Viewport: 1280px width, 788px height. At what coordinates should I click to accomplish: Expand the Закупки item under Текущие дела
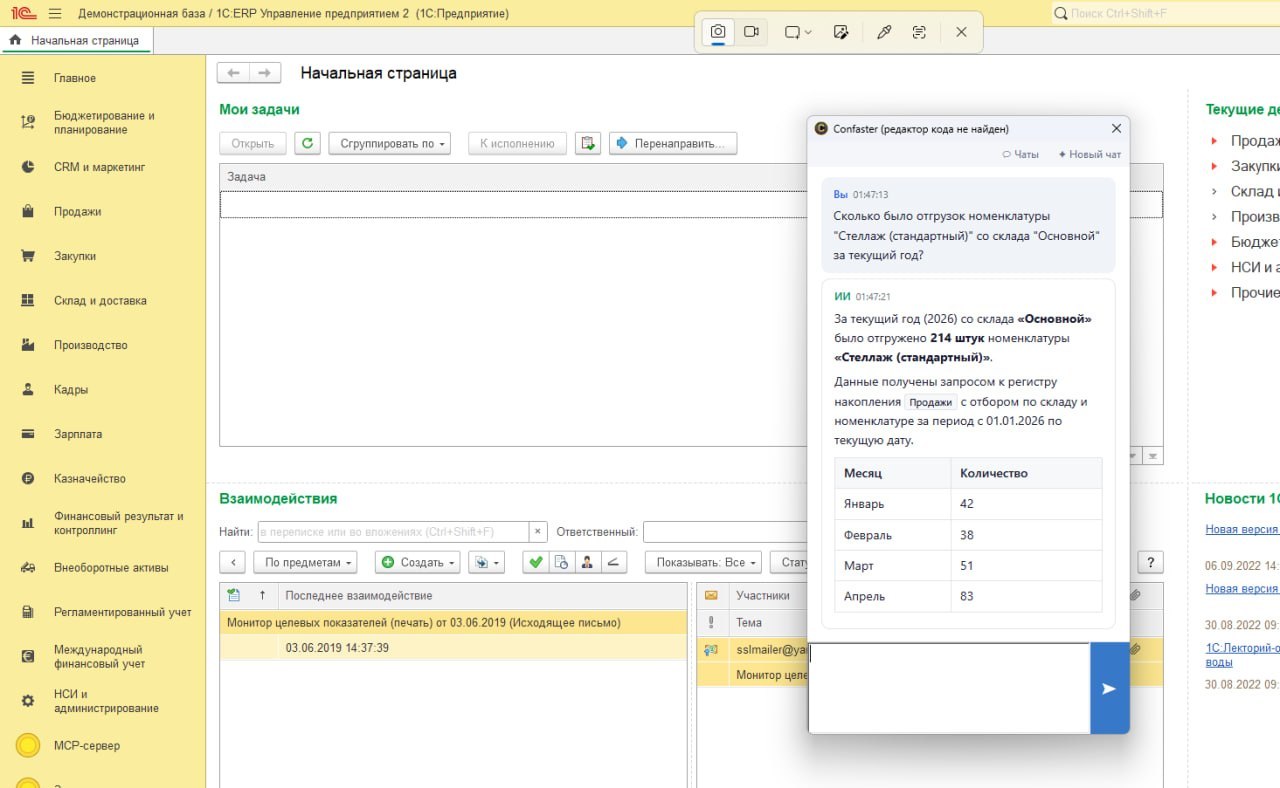pyautogui.click(x=1214, y=166)
